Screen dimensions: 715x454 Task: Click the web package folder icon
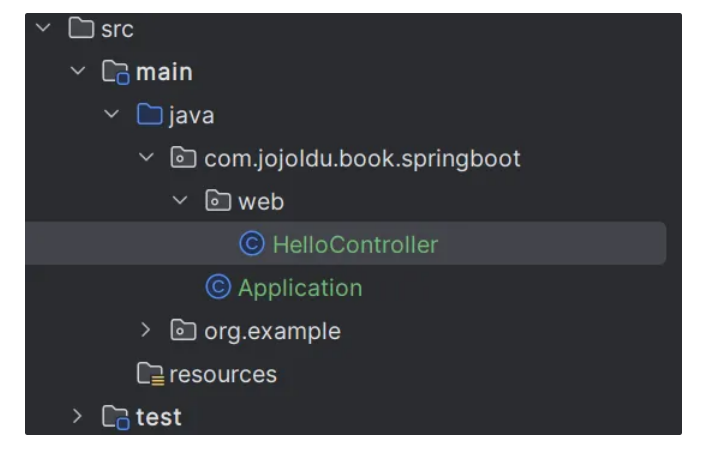pos(218,201)
